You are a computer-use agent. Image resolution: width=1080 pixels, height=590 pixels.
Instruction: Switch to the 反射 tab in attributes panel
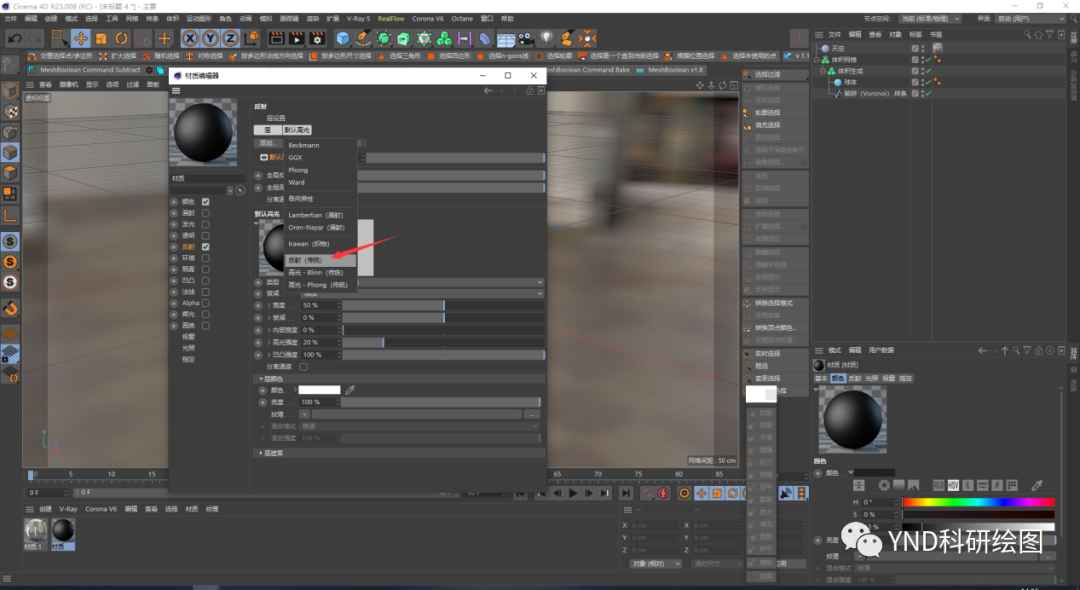855,379
